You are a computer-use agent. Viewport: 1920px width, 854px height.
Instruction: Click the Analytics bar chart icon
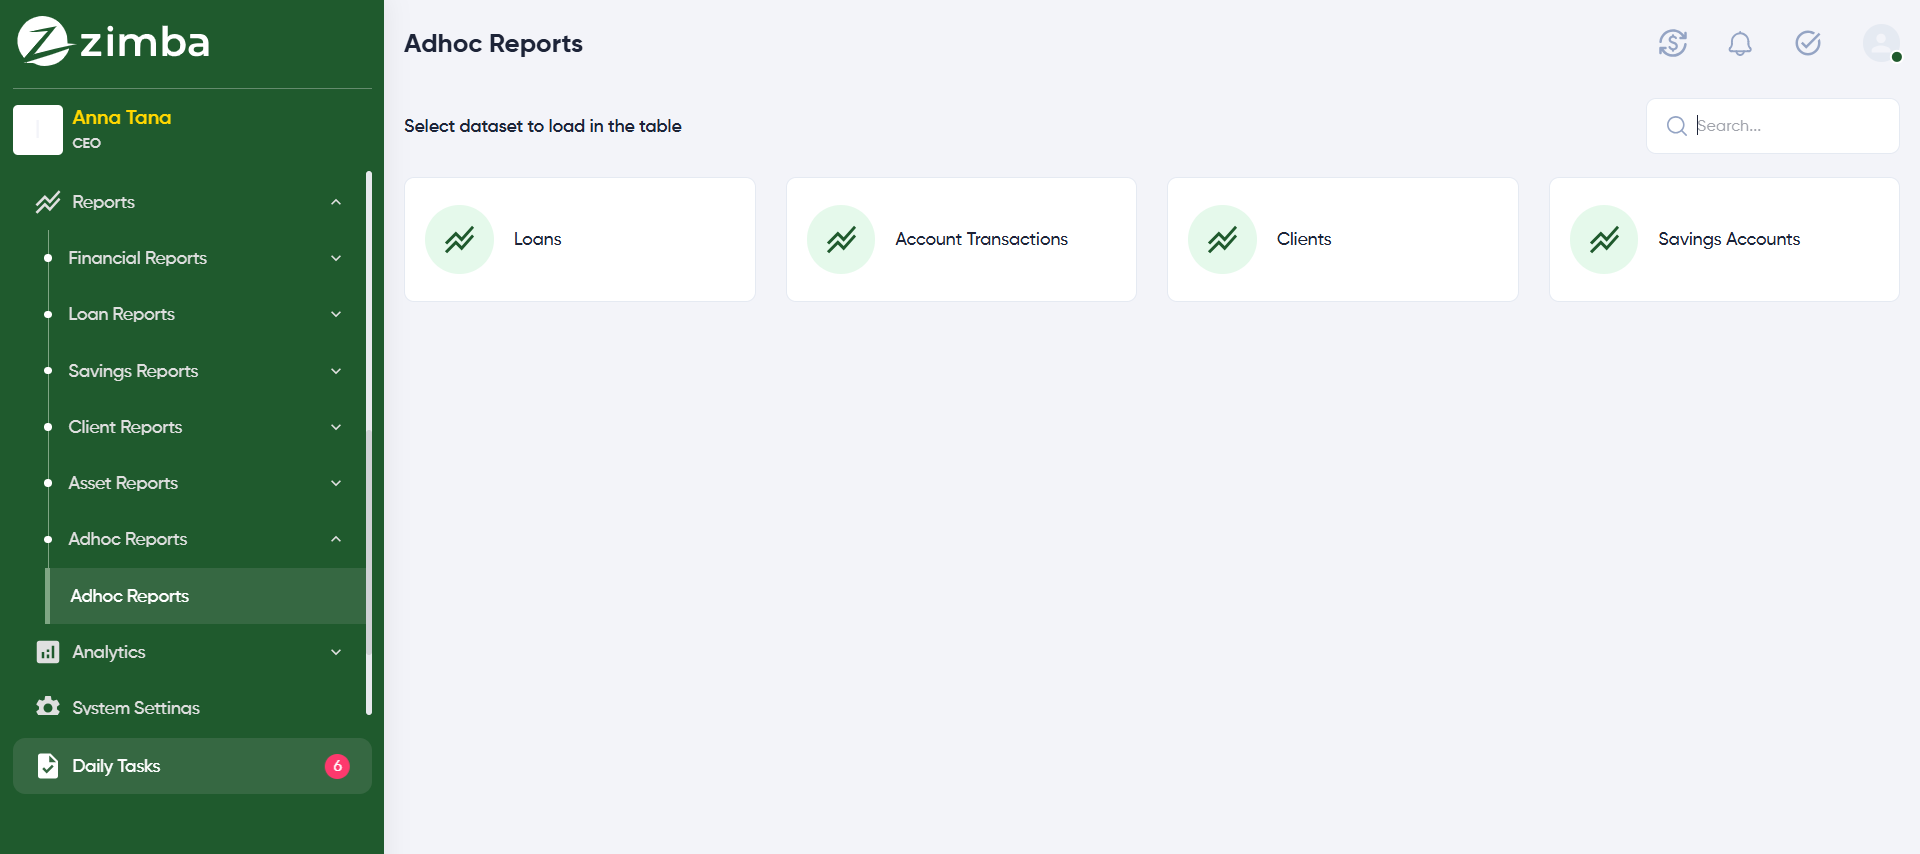[x=48, y=652]
